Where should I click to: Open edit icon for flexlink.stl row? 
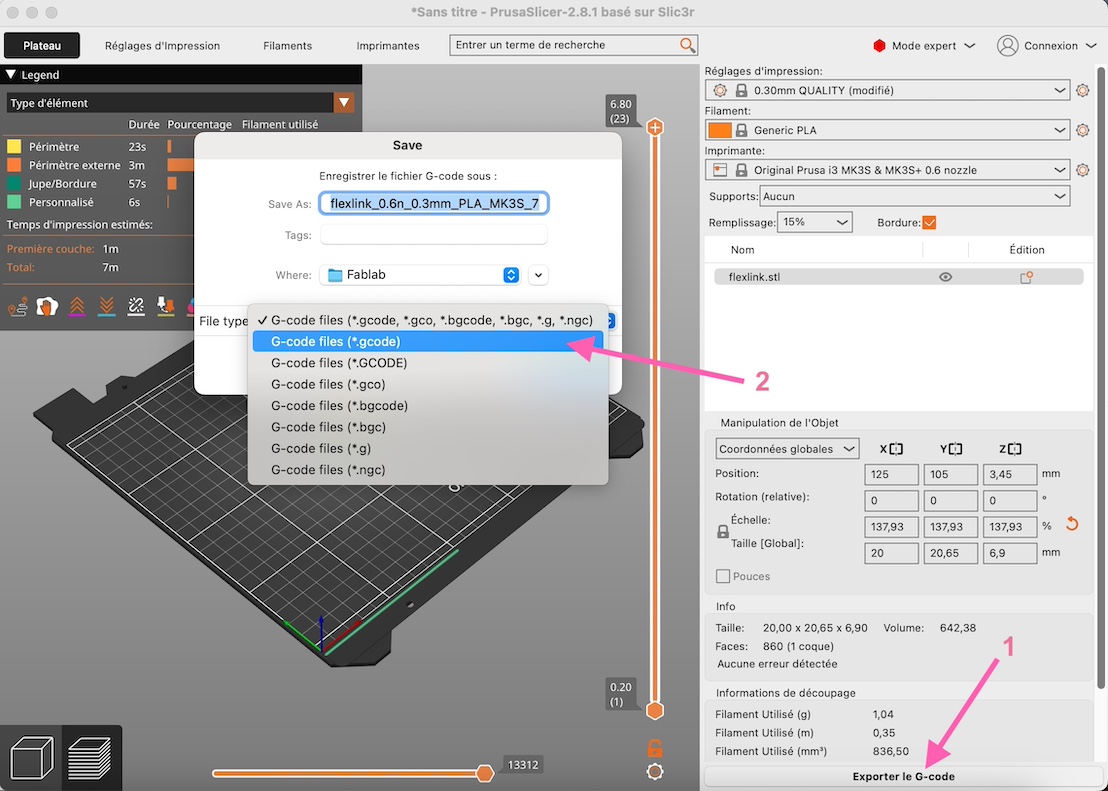[x=1027, y=277]
